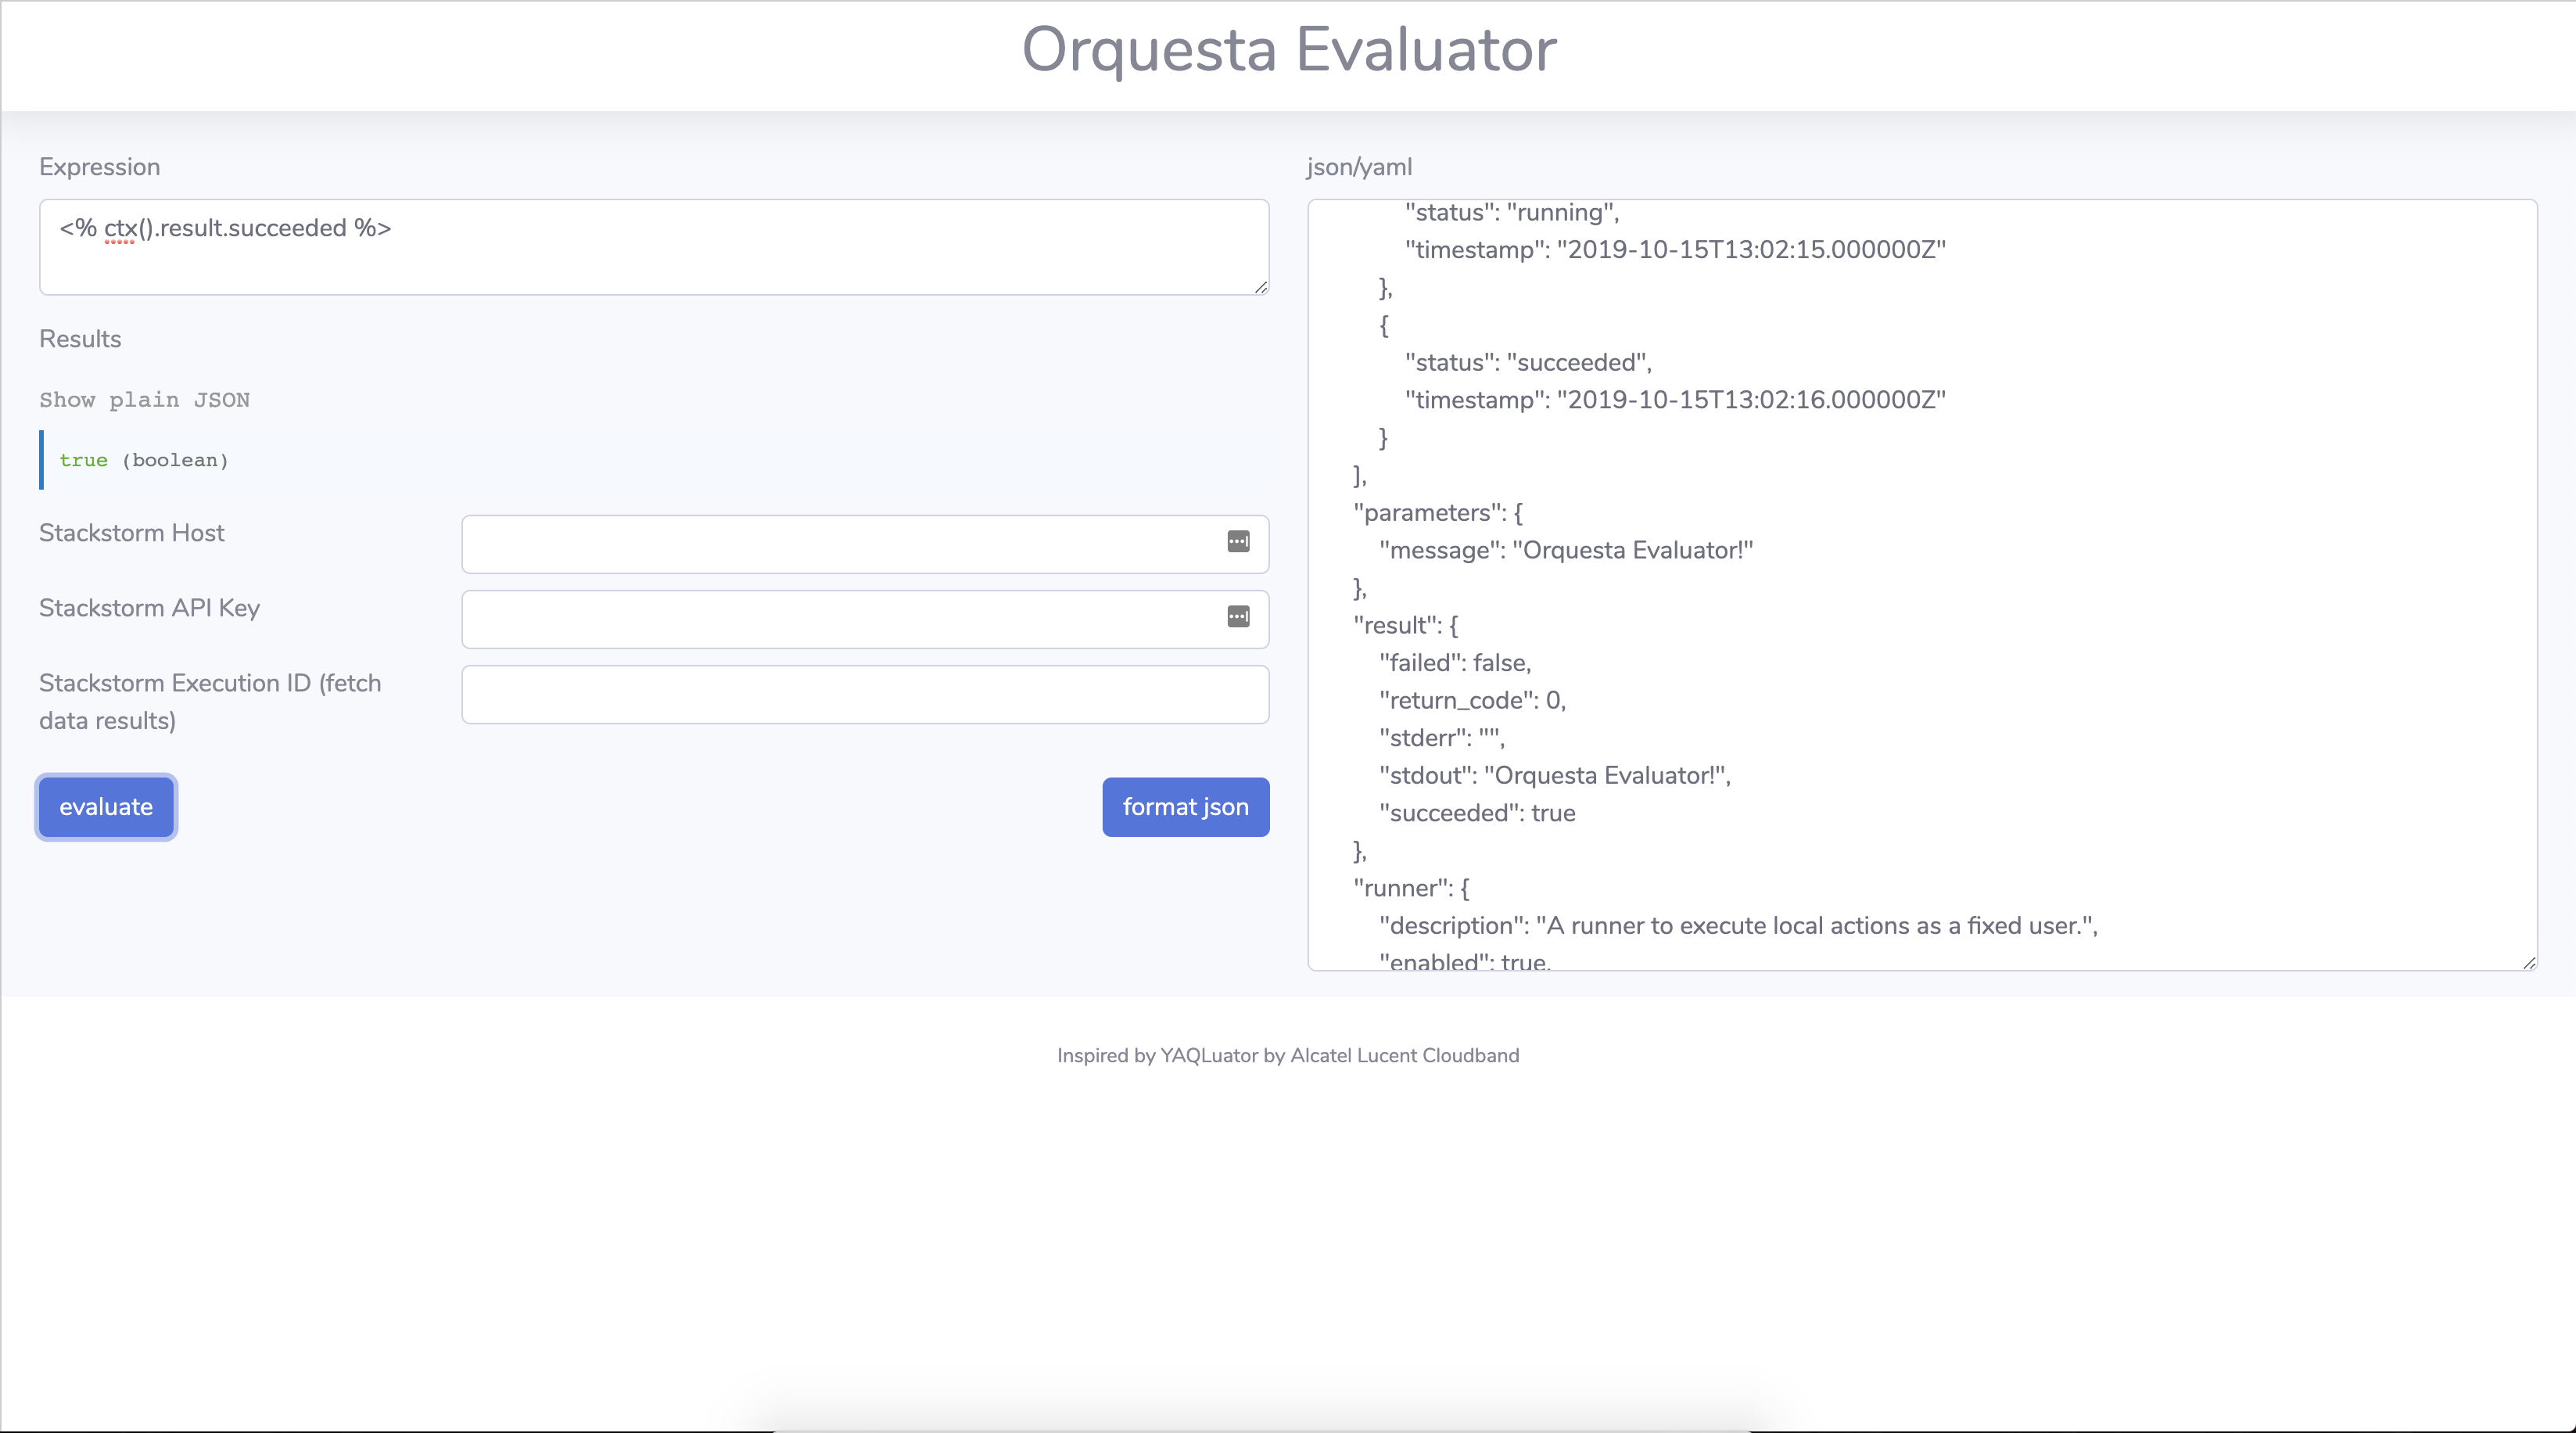Click the json/yaml label above editor
Screen dimensions: 2576x1433
coord(1359,167)
